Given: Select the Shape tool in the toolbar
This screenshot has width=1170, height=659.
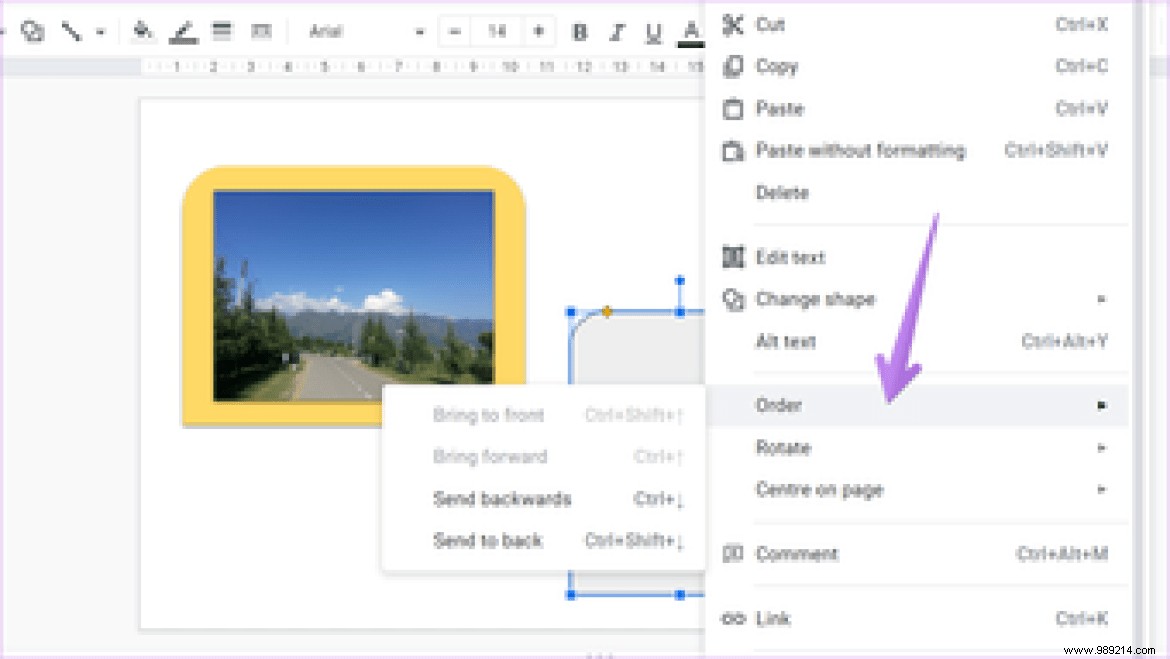Looking at the screenshot, I should [34, 31].
